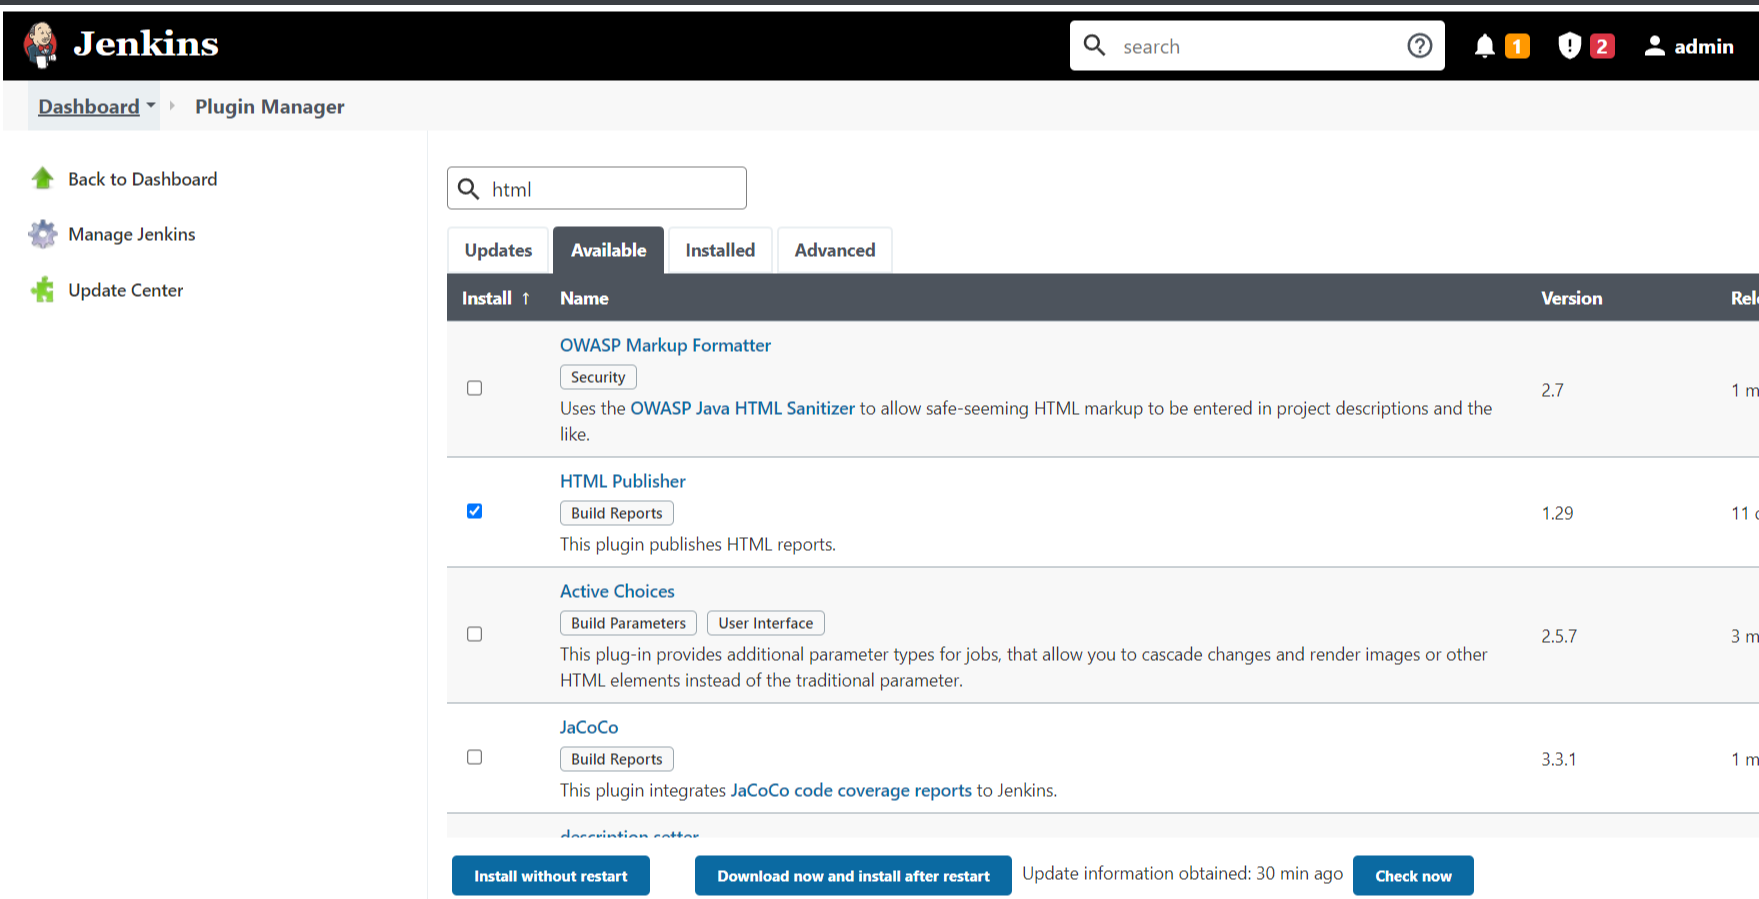Click the plugin filter search field

(612, 189)
